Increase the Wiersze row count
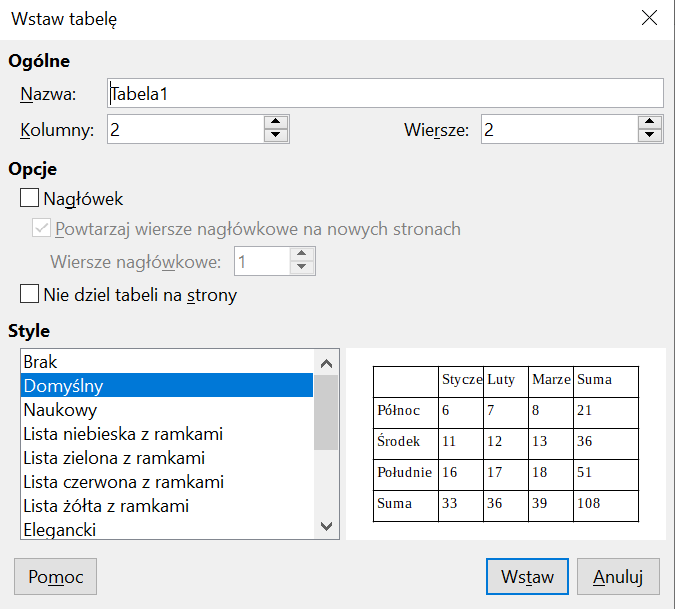 point(650,123)
